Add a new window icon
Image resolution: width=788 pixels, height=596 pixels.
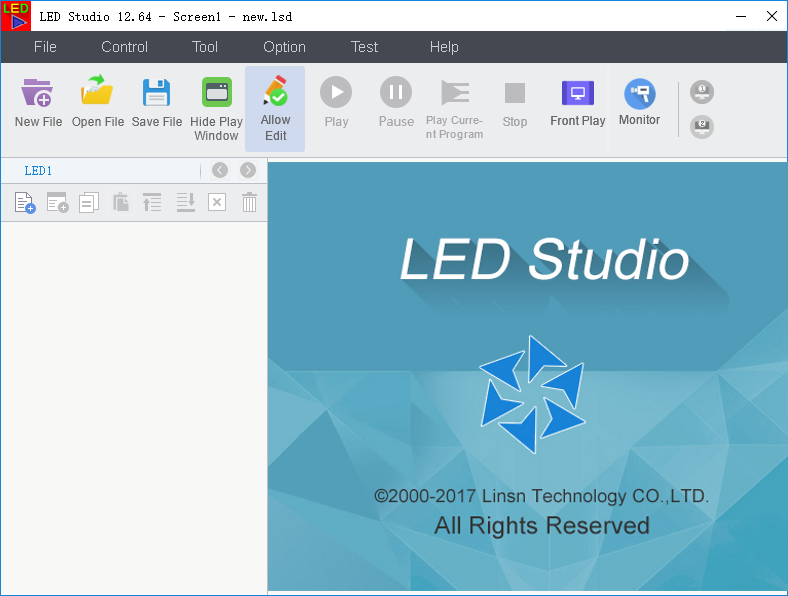tap(57, 203)
